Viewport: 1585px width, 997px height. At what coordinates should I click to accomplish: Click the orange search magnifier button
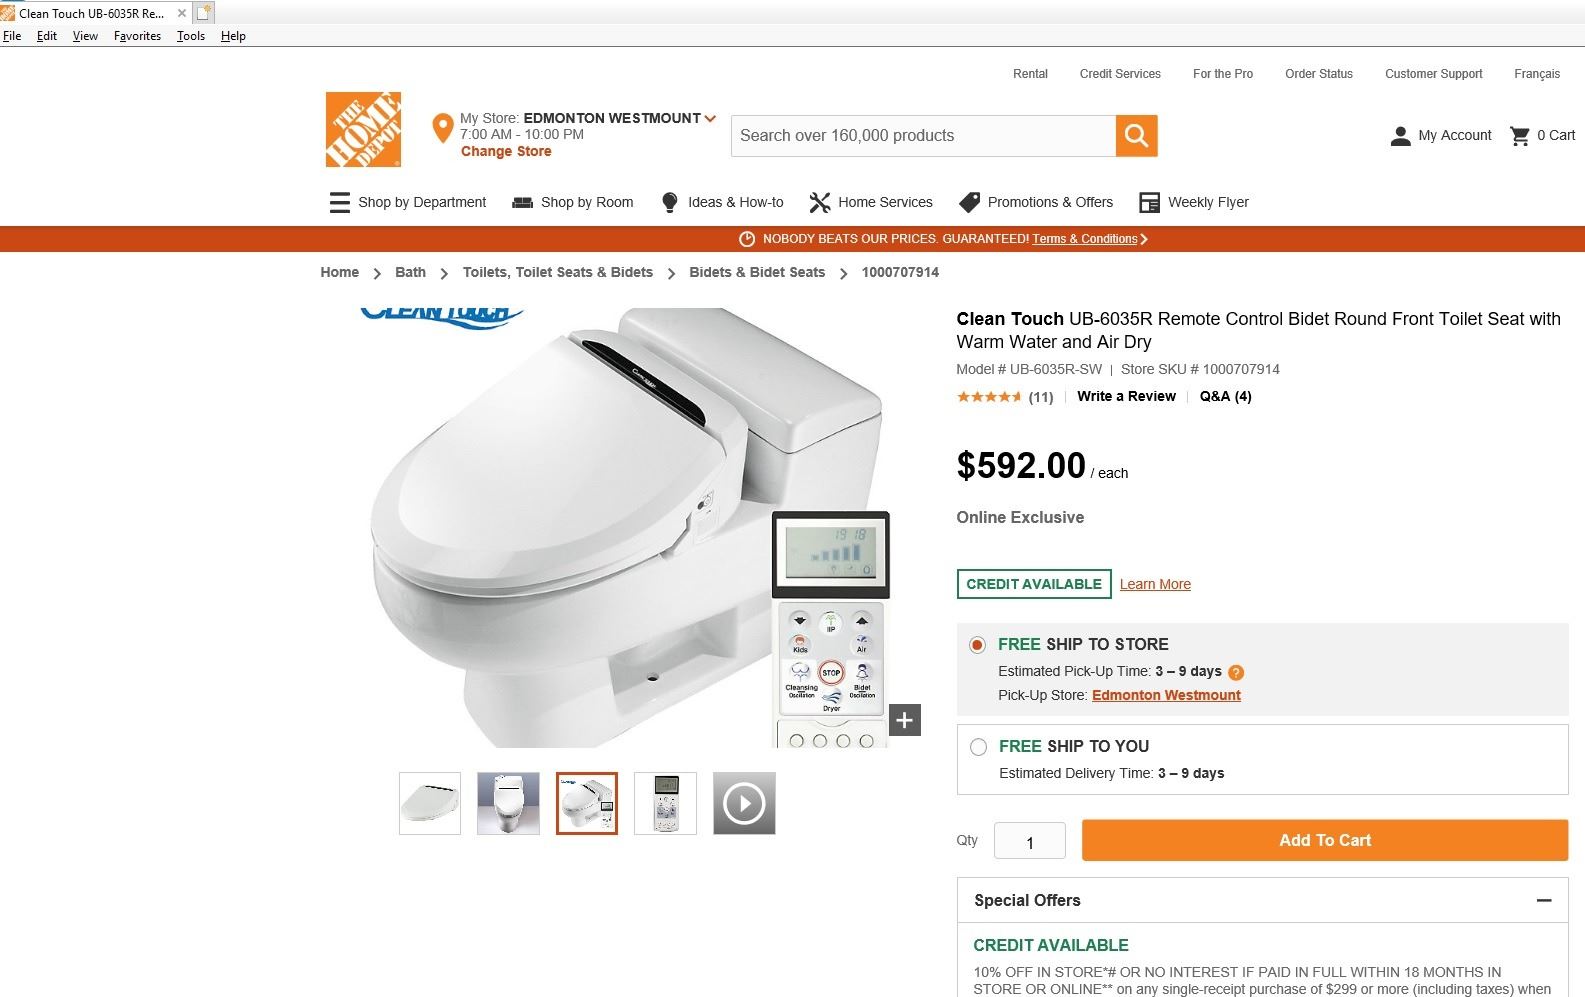[1136, 136]
